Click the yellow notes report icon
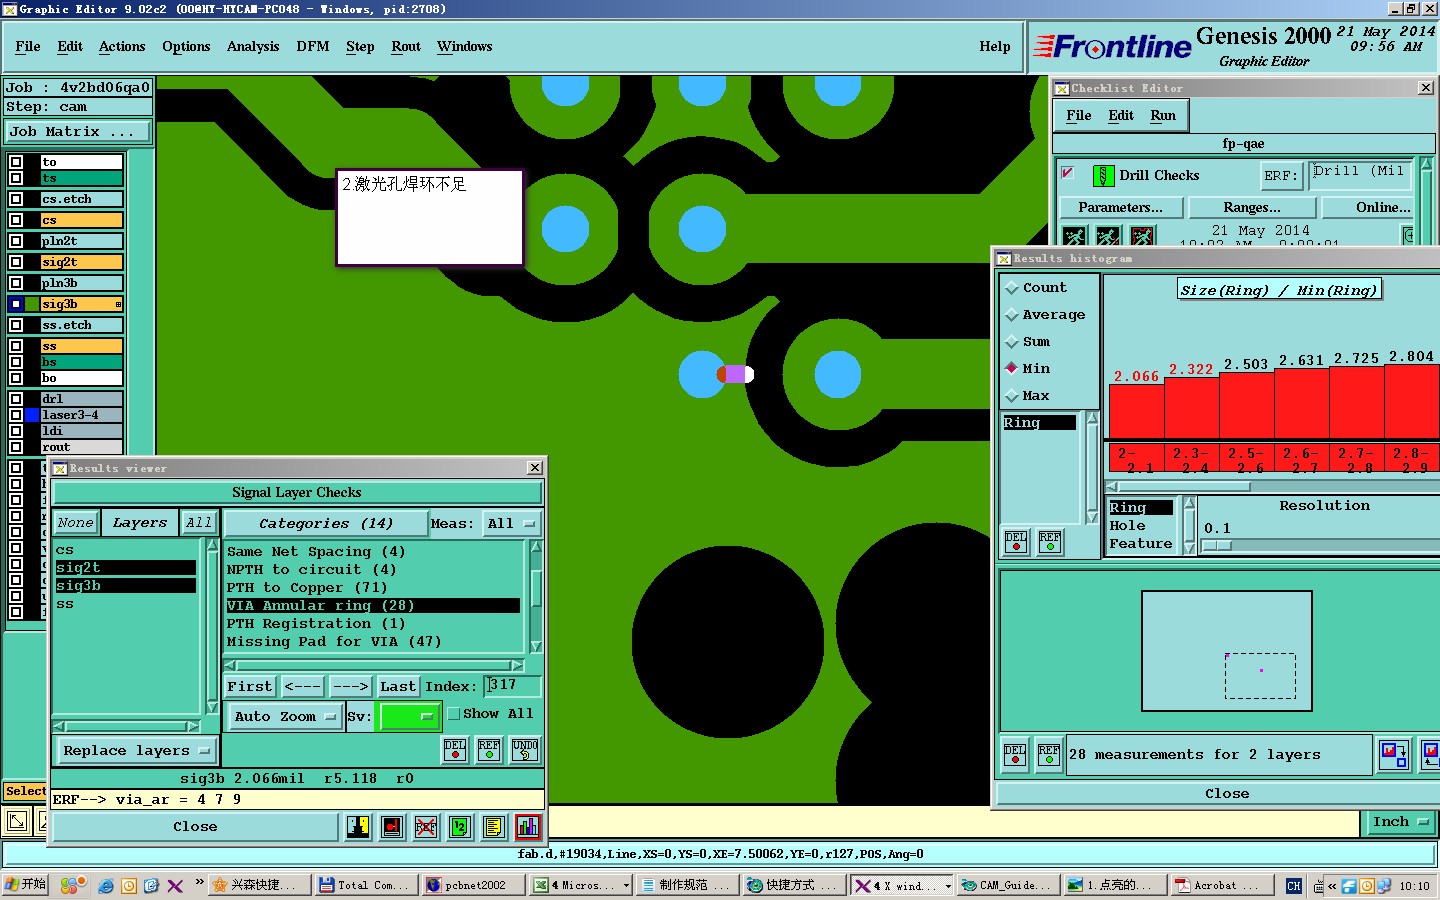1440x900 pixels. point(494,827)
